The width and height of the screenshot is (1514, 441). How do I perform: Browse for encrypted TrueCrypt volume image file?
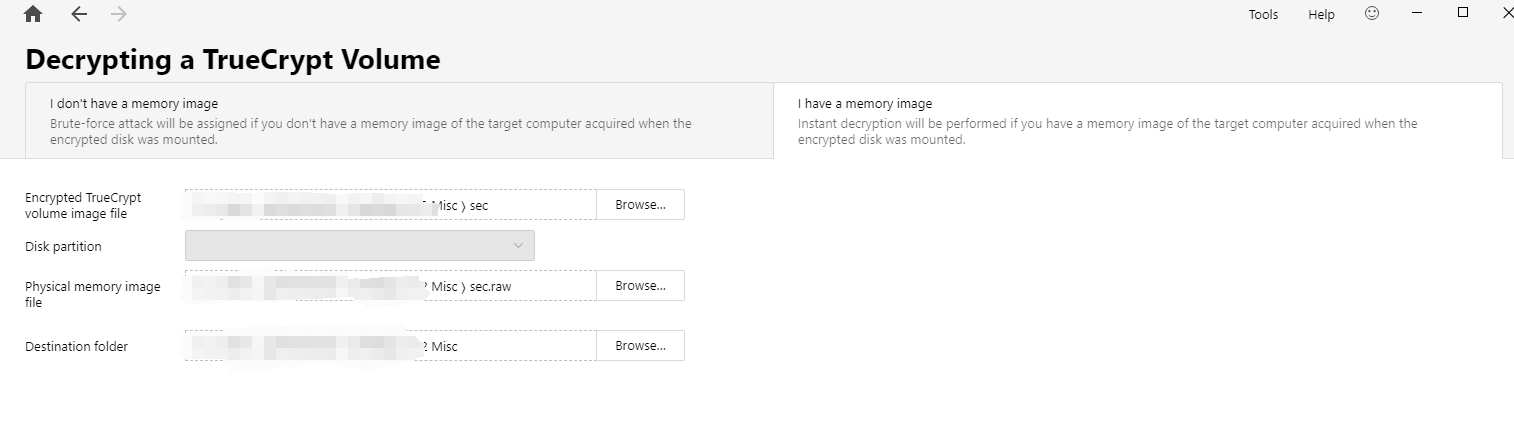[640, 205]
